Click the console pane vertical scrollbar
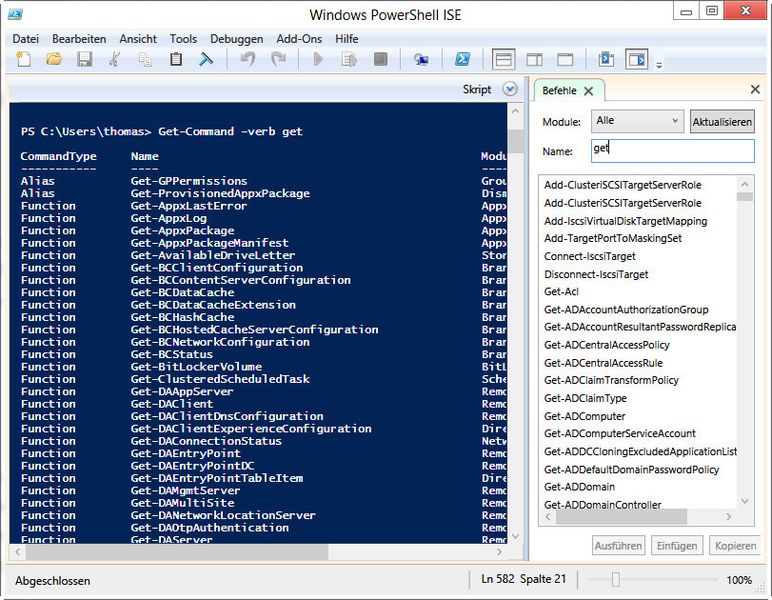This screenshot has height=600, width=772. click(515, 324)
